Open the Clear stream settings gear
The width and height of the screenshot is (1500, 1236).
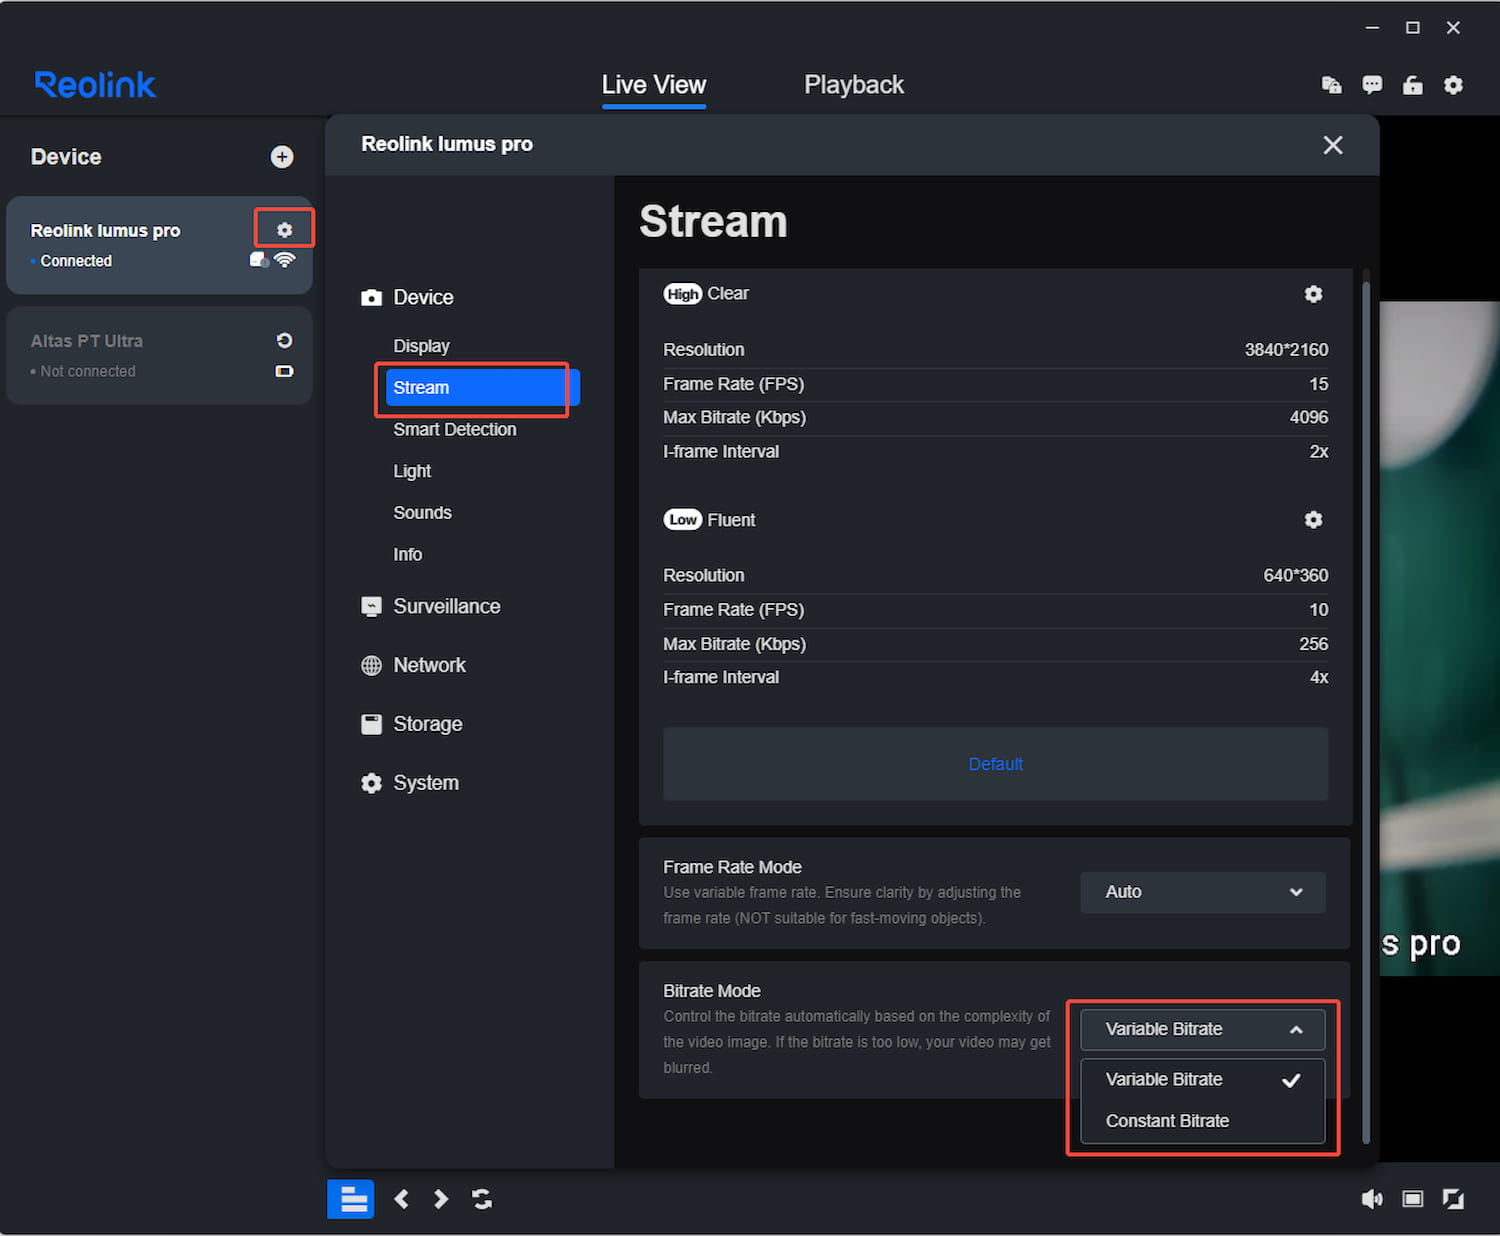coord(1314,294)
